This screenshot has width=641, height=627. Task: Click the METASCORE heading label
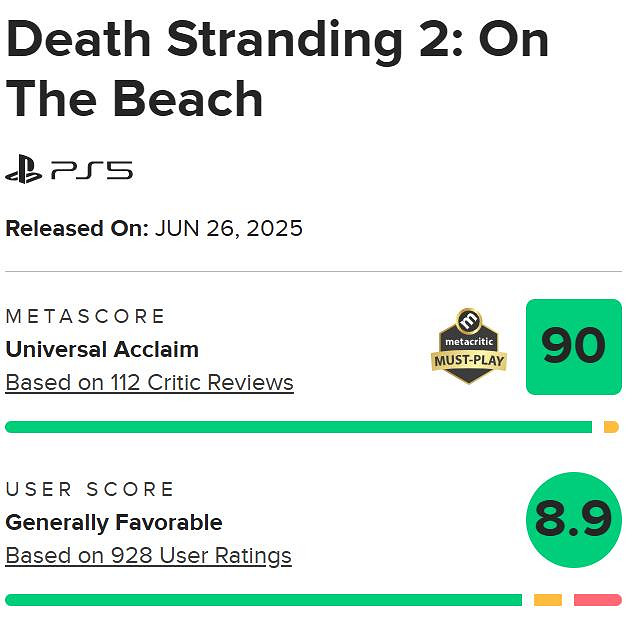(x=86, y=316)
